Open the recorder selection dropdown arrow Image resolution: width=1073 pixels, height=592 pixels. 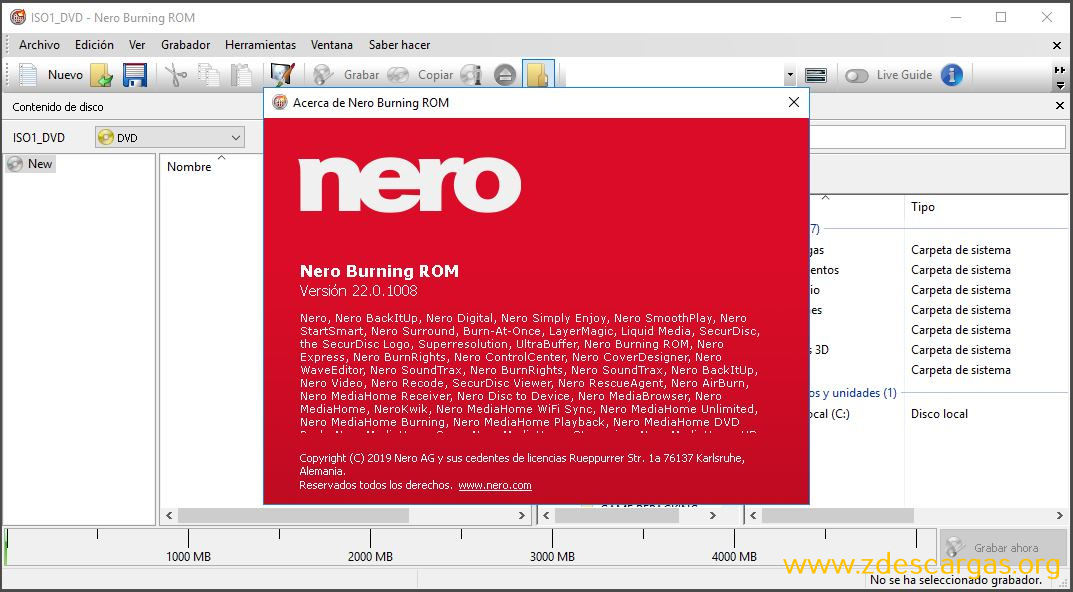[x=790, y=75]
